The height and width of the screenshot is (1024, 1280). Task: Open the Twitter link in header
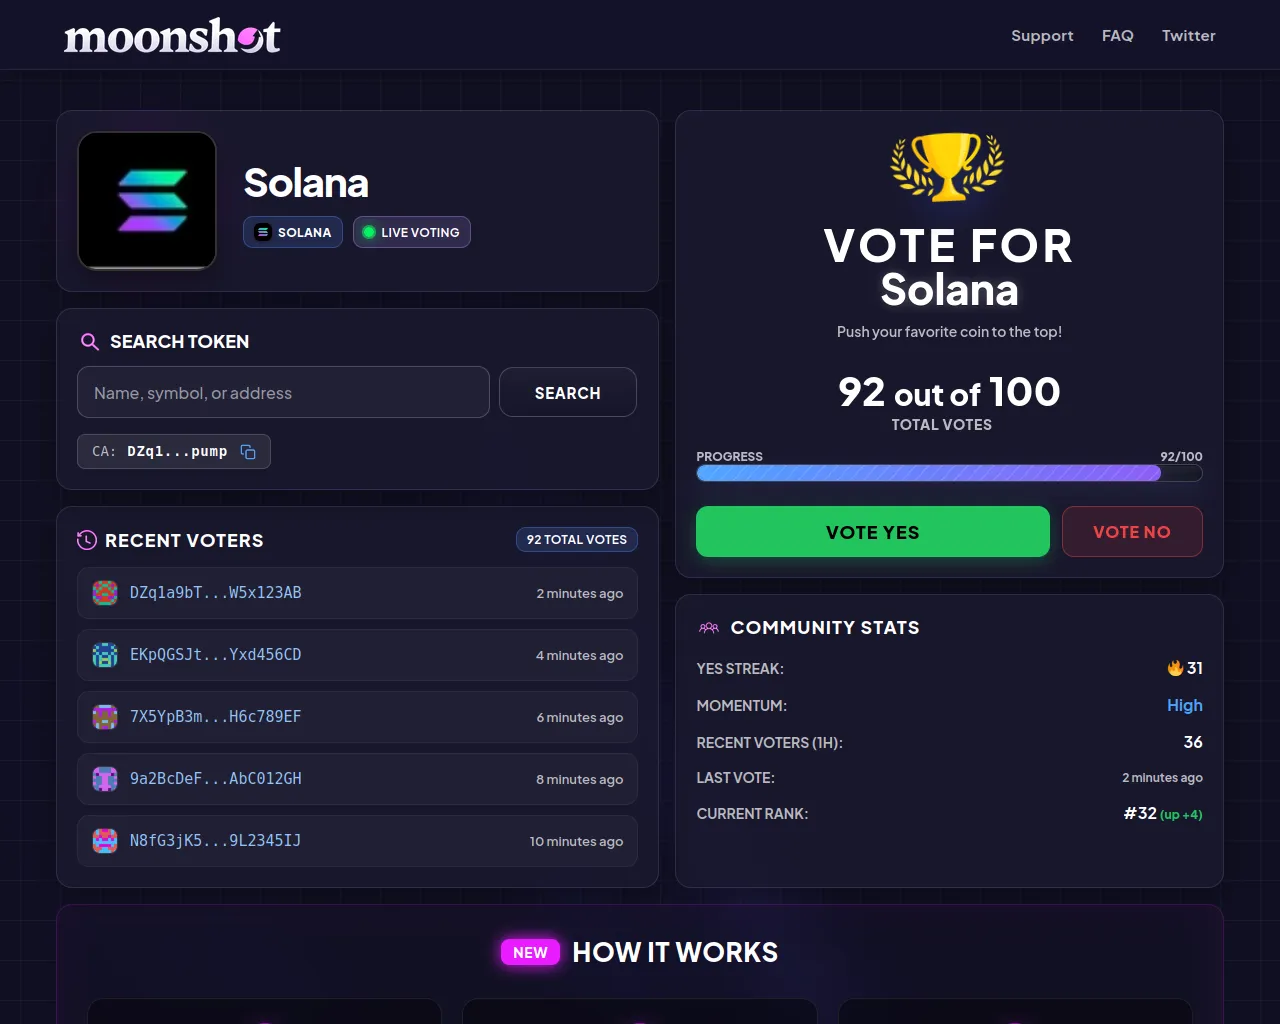click(1189, 36)
